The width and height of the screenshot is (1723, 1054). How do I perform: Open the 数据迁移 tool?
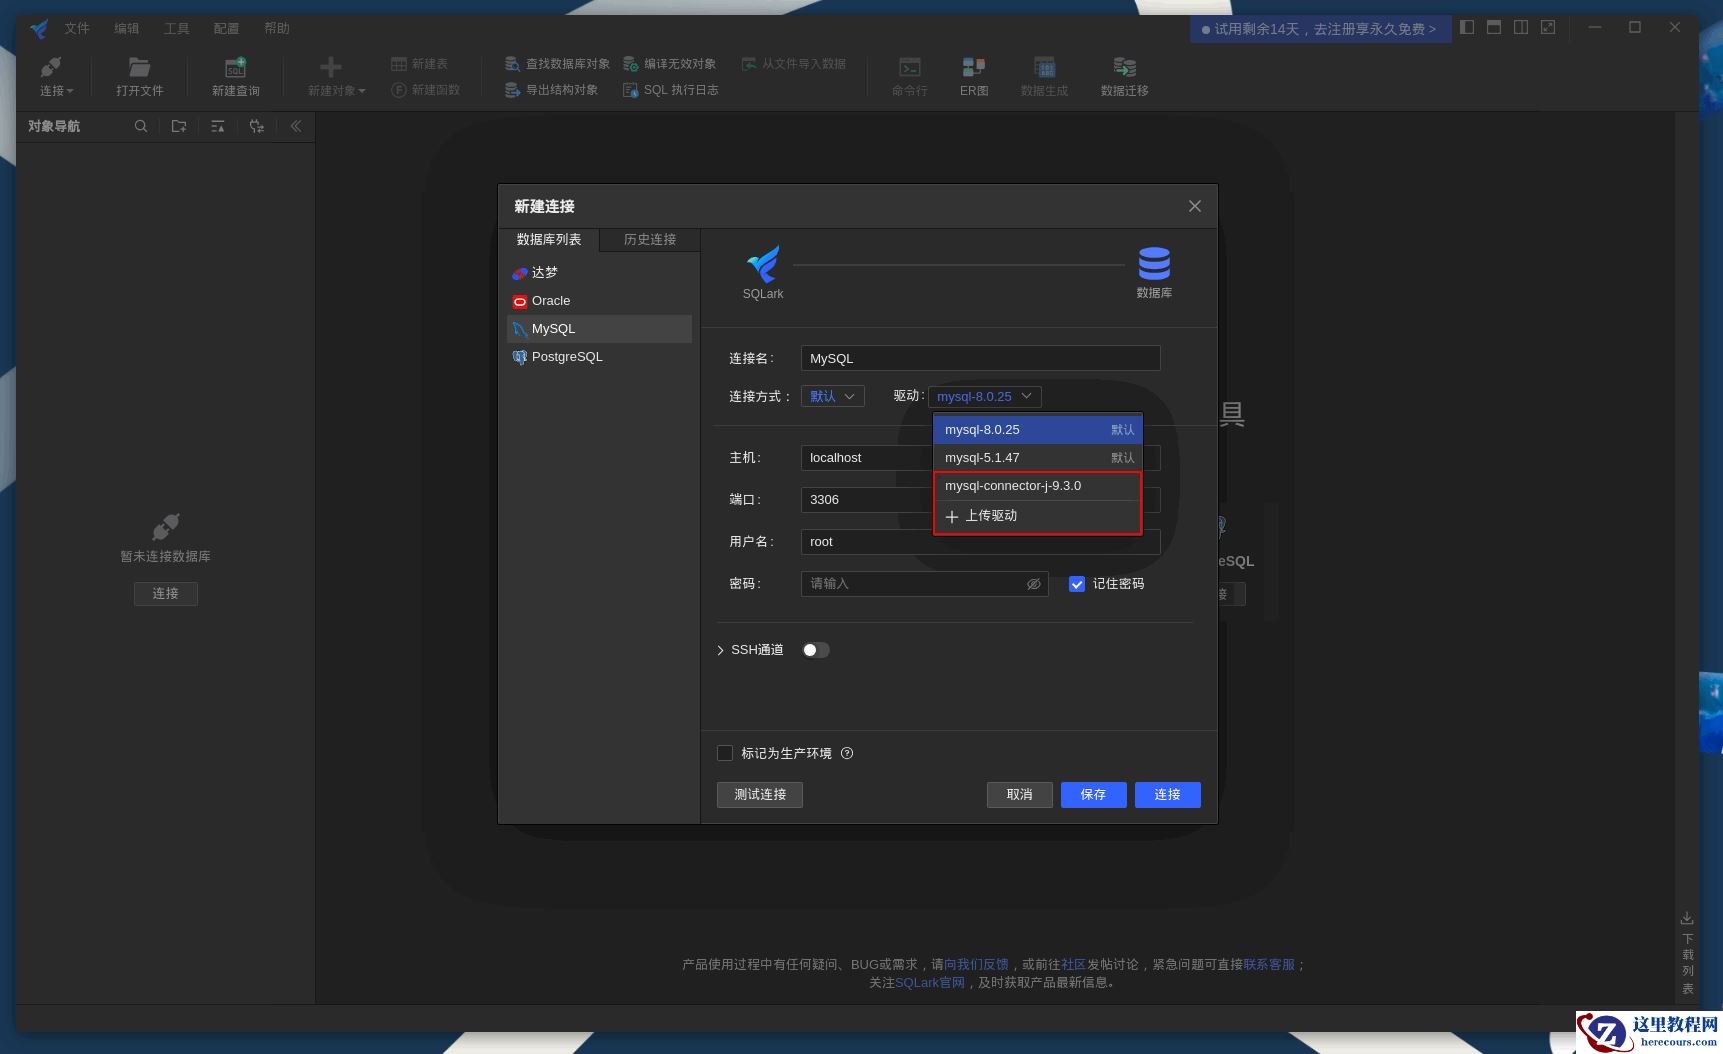click(1124, 68)
